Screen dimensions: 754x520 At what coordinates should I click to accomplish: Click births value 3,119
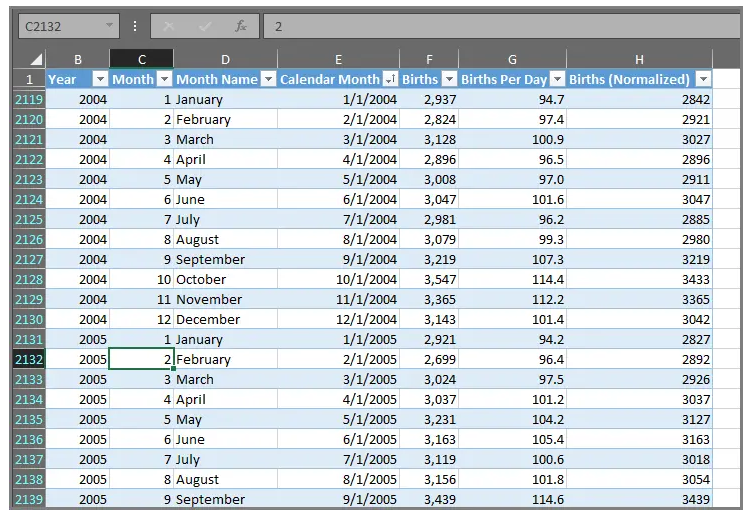tap(429, 459)
